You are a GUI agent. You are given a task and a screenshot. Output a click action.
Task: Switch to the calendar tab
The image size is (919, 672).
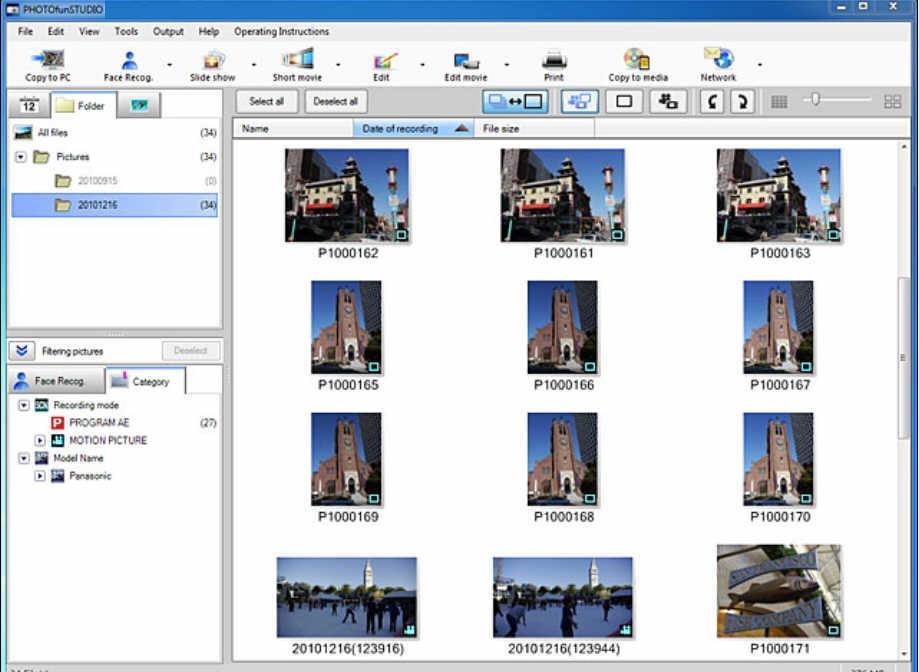click(29, 105)
